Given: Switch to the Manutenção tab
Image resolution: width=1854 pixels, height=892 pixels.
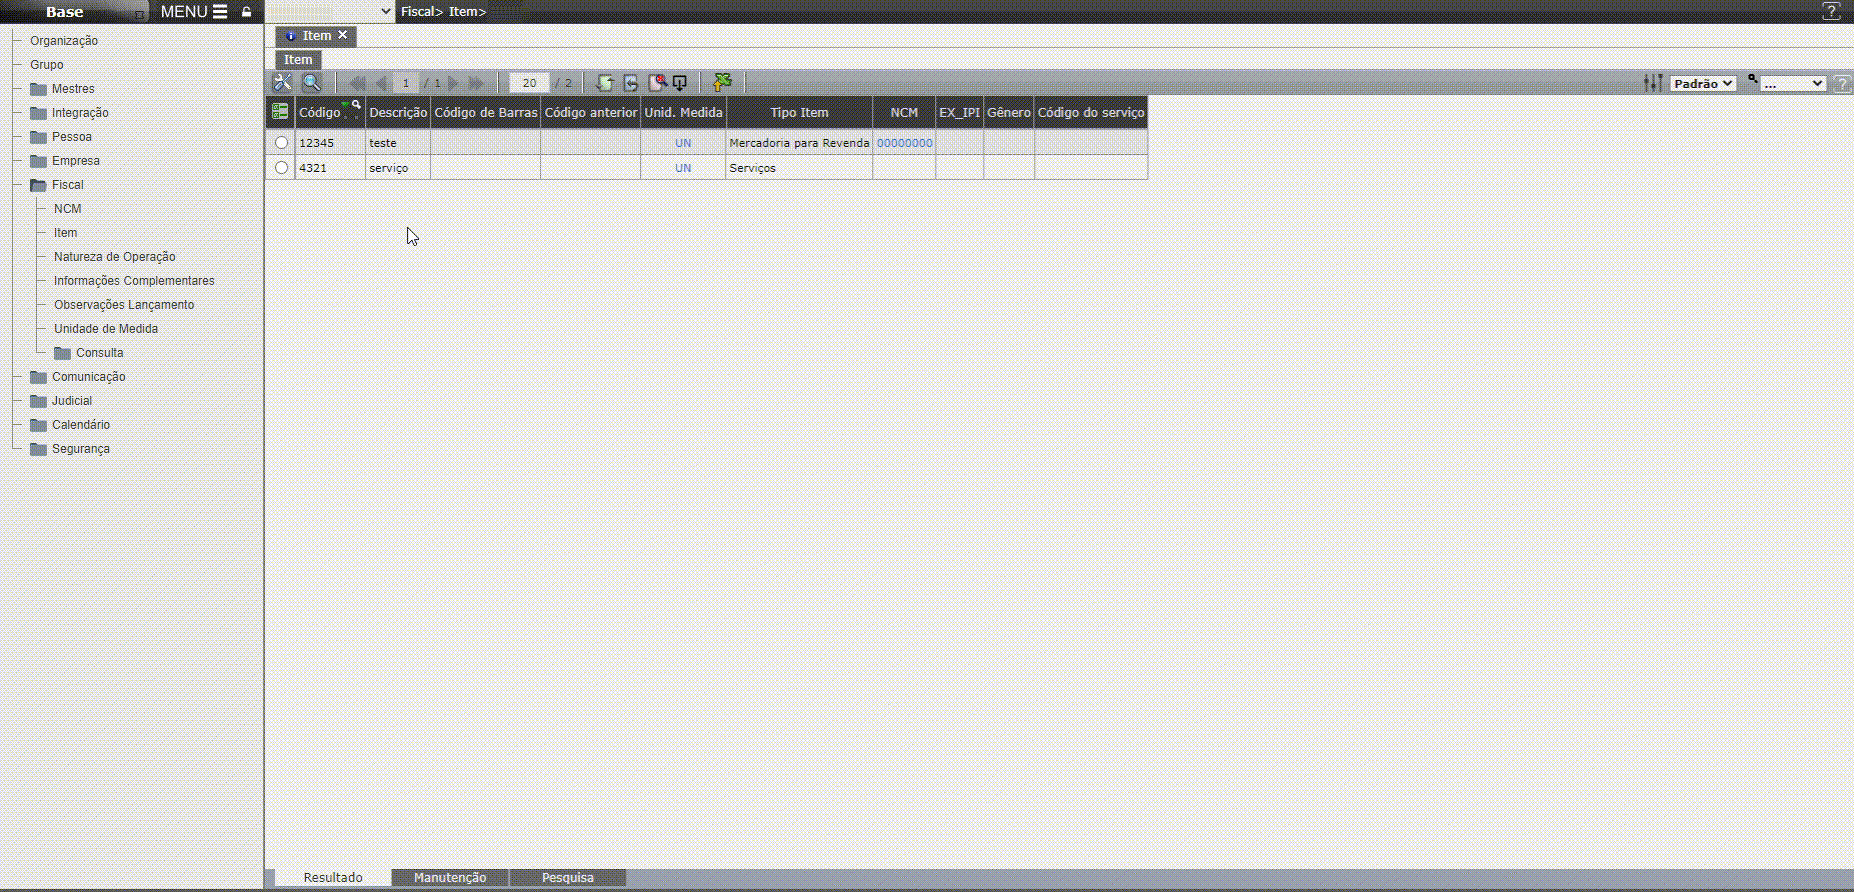Looking at the screenshot, I should coord(450,877).
